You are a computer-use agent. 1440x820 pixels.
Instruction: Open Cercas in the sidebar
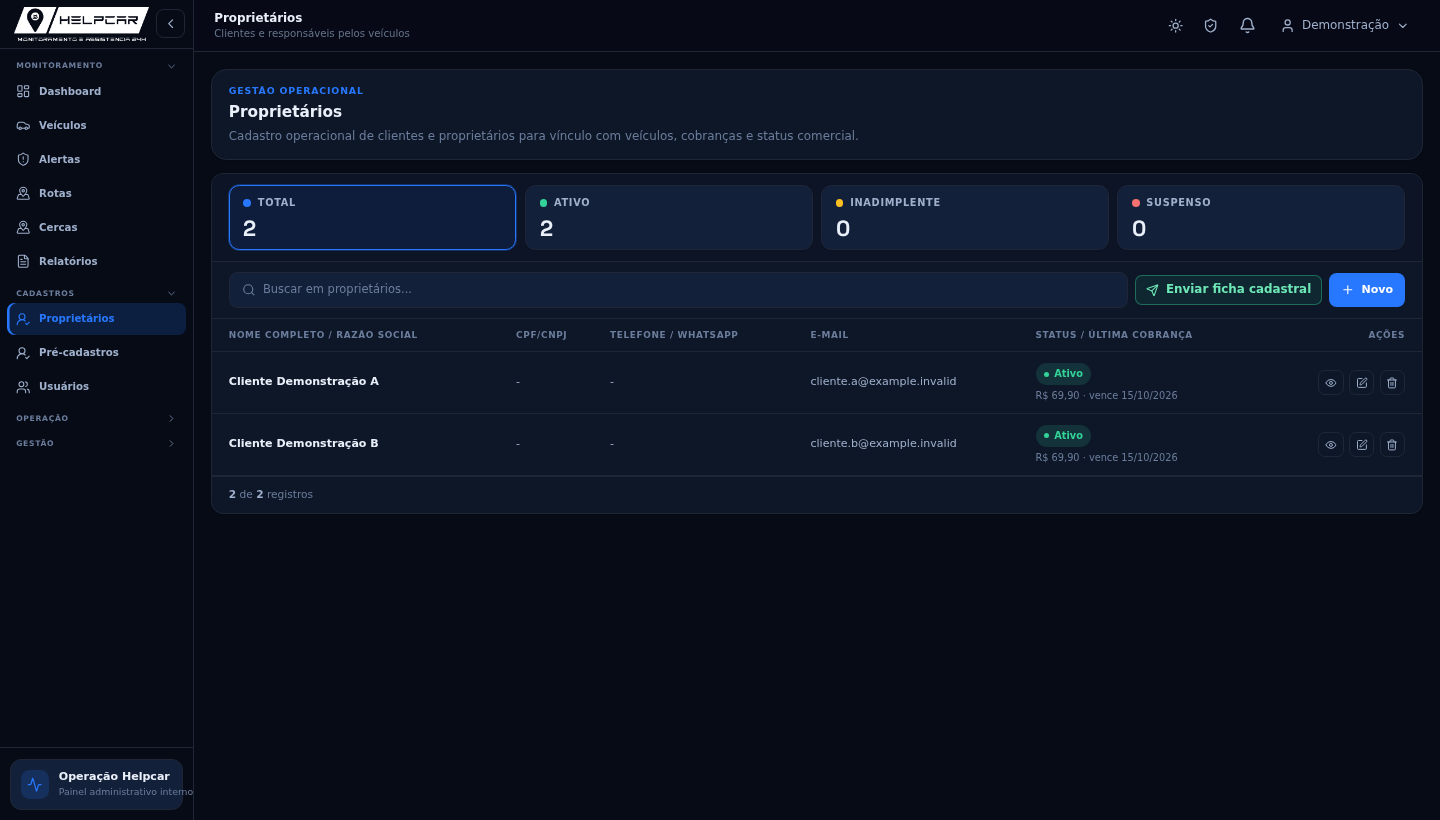click(96, 227)
